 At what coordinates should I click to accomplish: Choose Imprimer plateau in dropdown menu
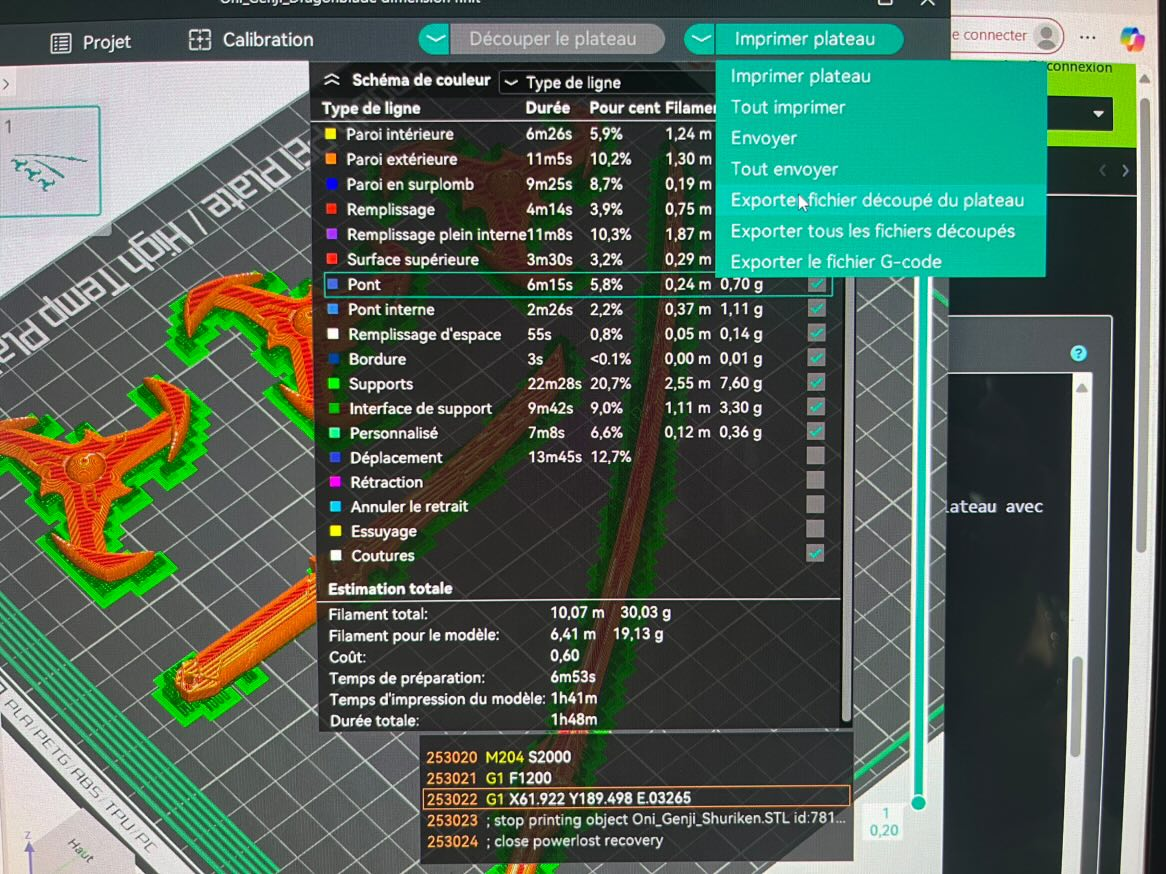click(x=801, y=76)
